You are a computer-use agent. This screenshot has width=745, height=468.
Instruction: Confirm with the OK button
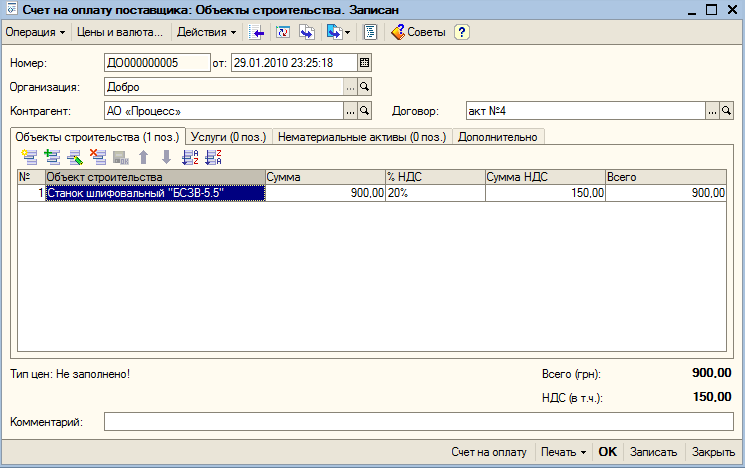click(608, 452)
